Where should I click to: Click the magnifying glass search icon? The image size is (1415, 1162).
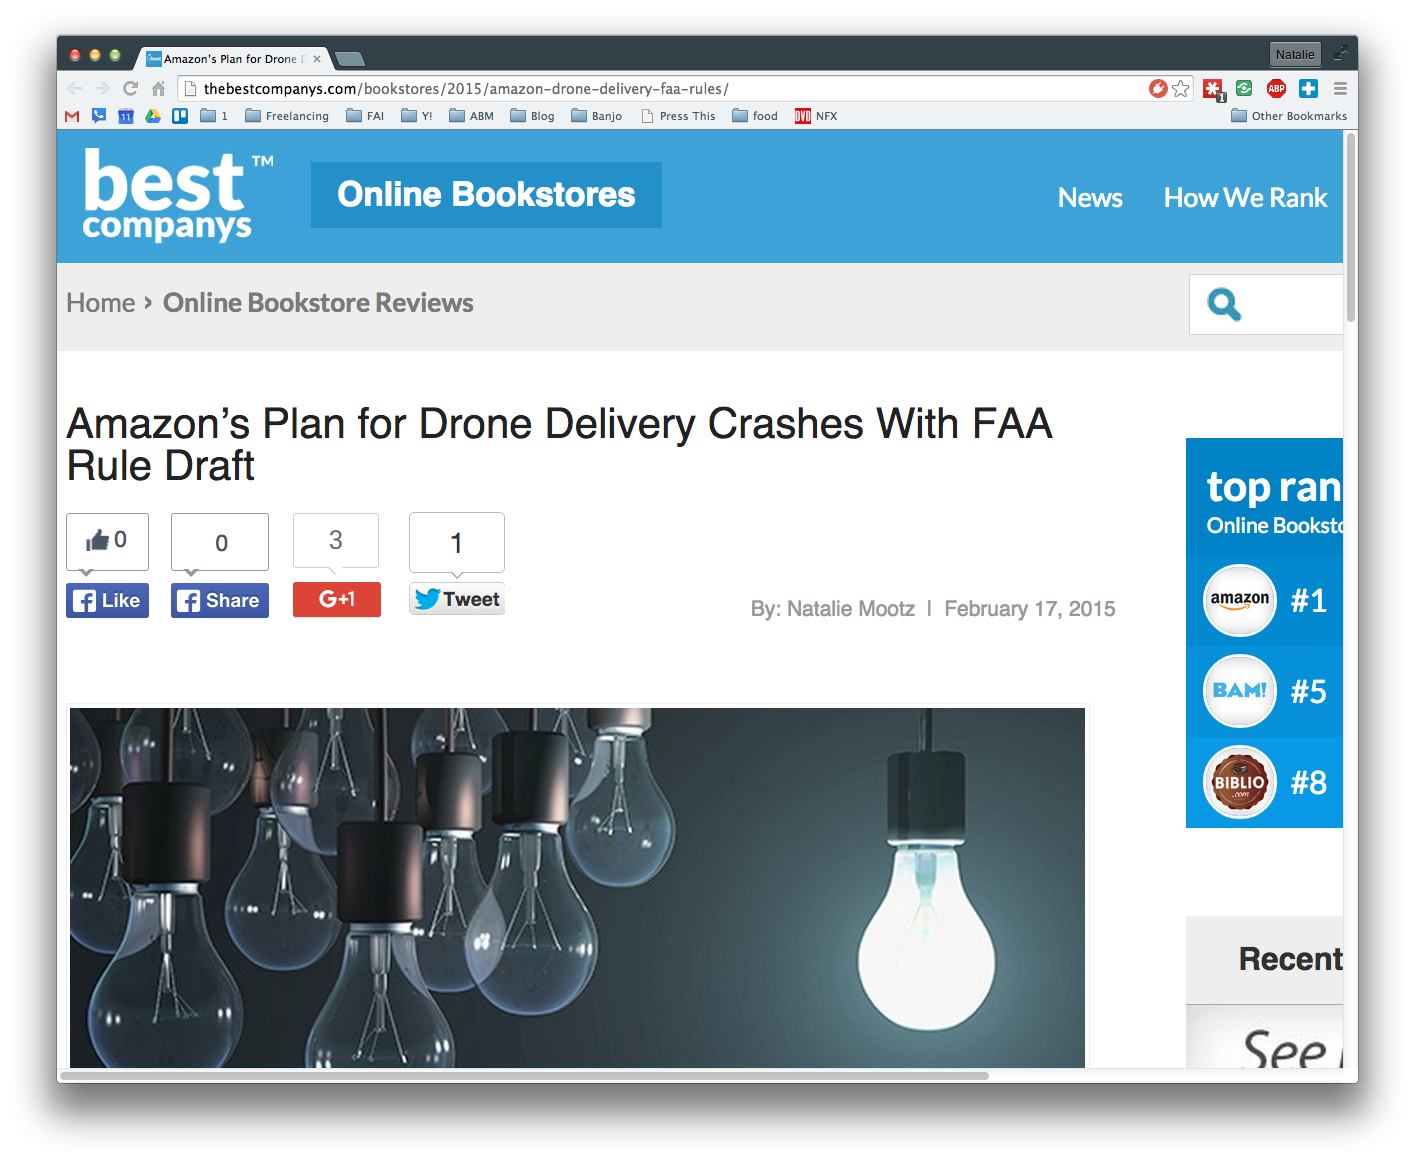click(x=1224, y=304)
